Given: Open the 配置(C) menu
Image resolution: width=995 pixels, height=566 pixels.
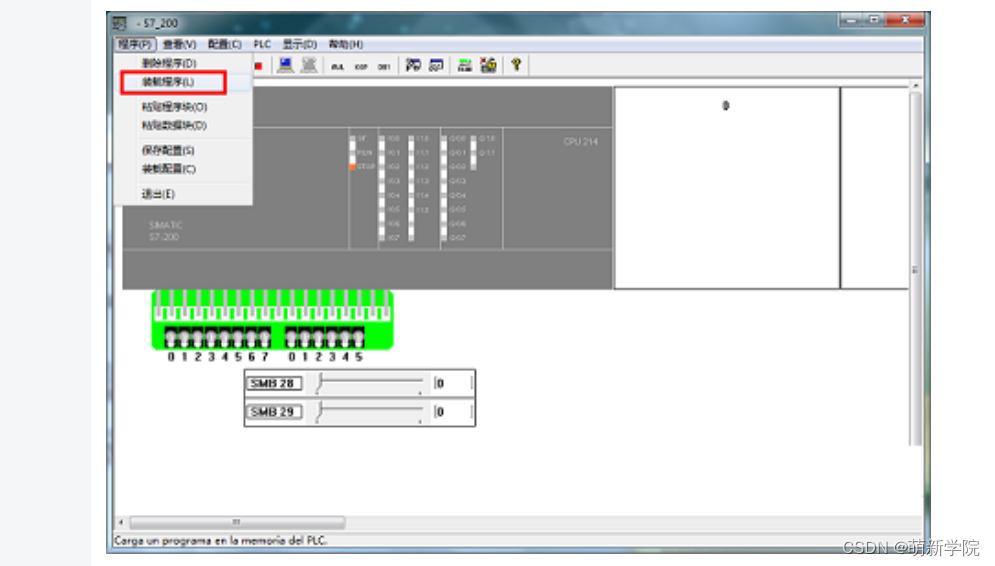Looking at the screenshot, I should pyautogui.click(x=225, y=44).
